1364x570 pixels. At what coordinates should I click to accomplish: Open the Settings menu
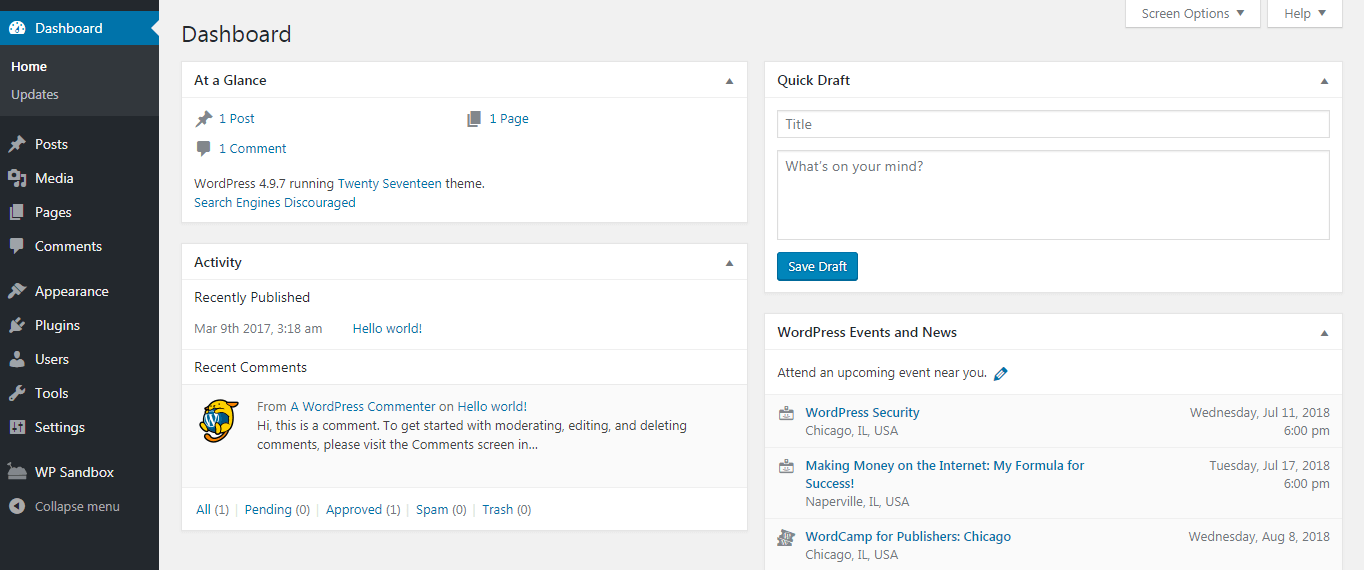[79, 427]
